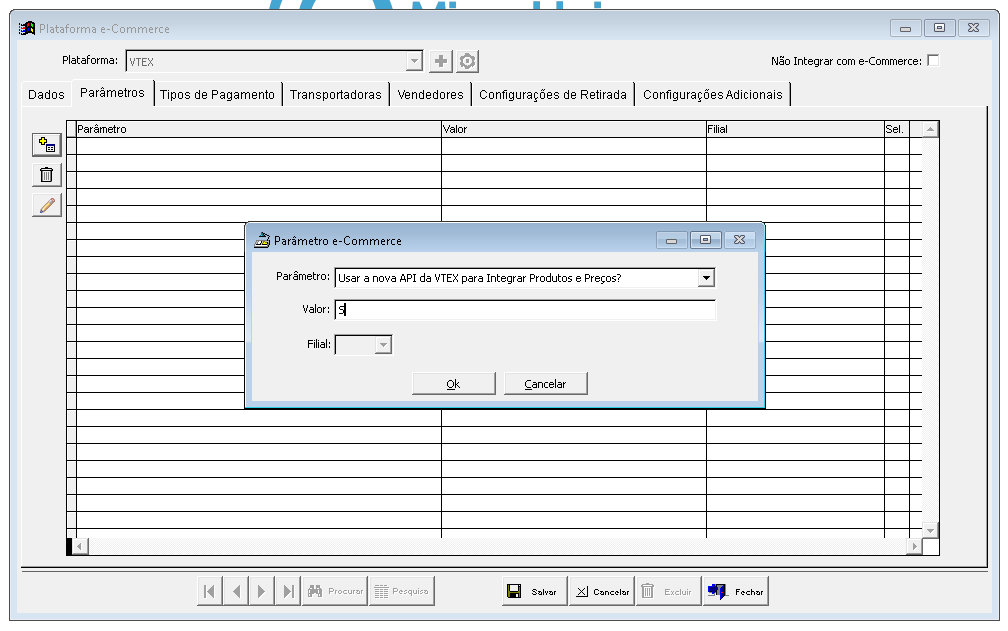Go to next record arrow
The image size is (1008, 631).
point(262,591)
